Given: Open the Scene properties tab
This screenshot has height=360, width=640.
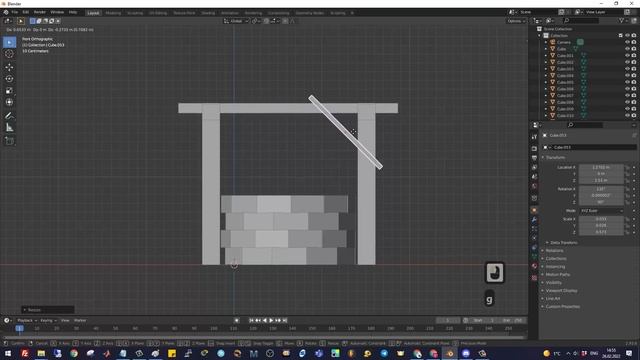Looking at the screenshot, I should click(534, 177).
